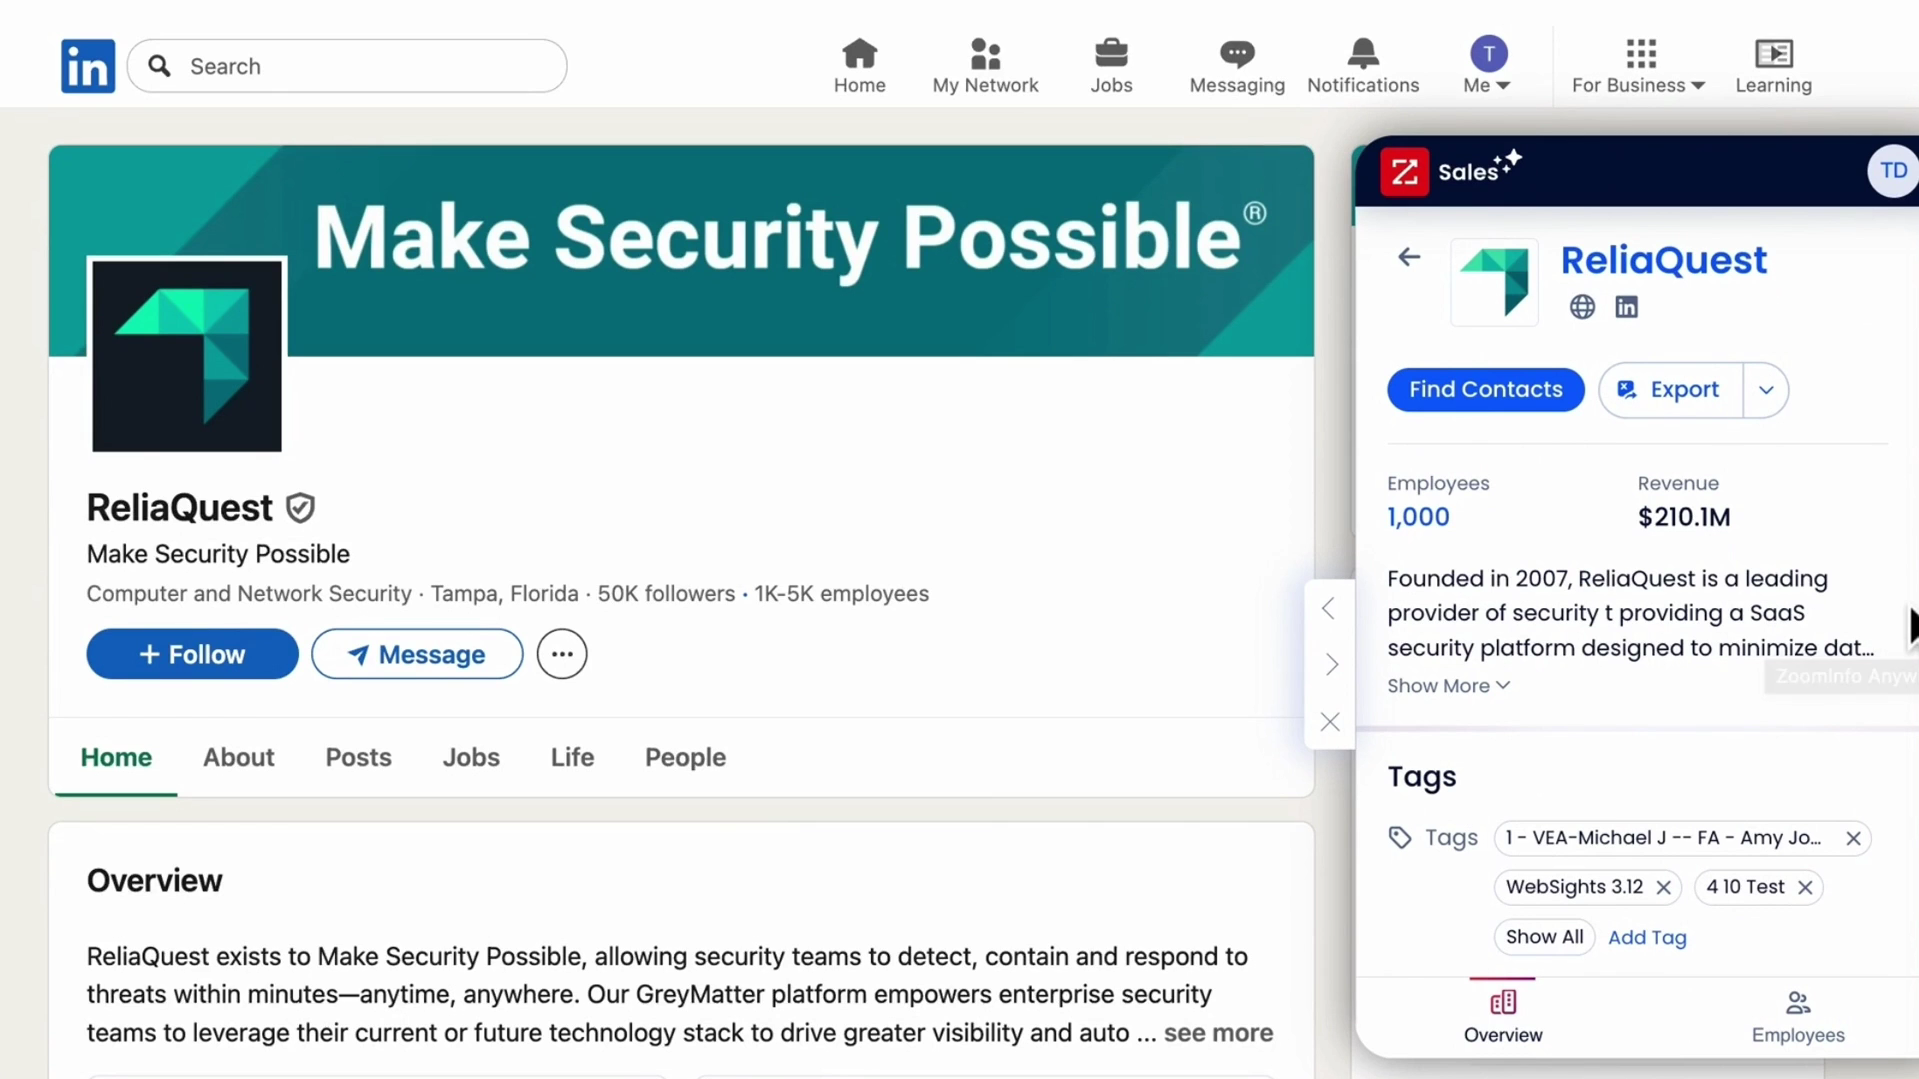Click the tag icon next to Tags

1400,838
